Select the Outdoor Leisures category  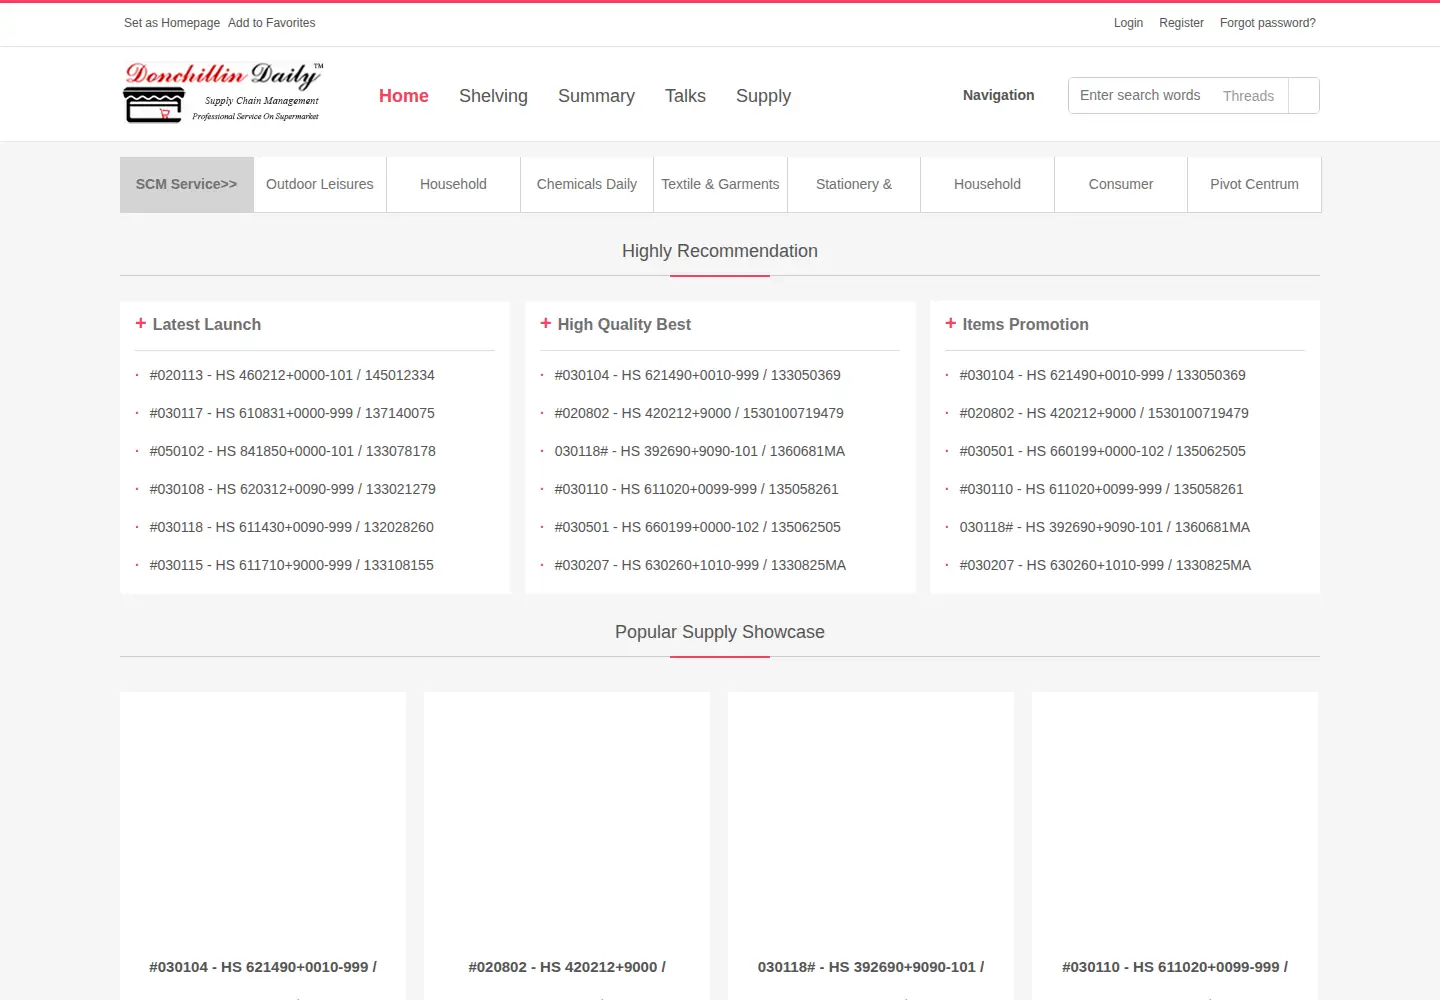click(x=320, y=184)
